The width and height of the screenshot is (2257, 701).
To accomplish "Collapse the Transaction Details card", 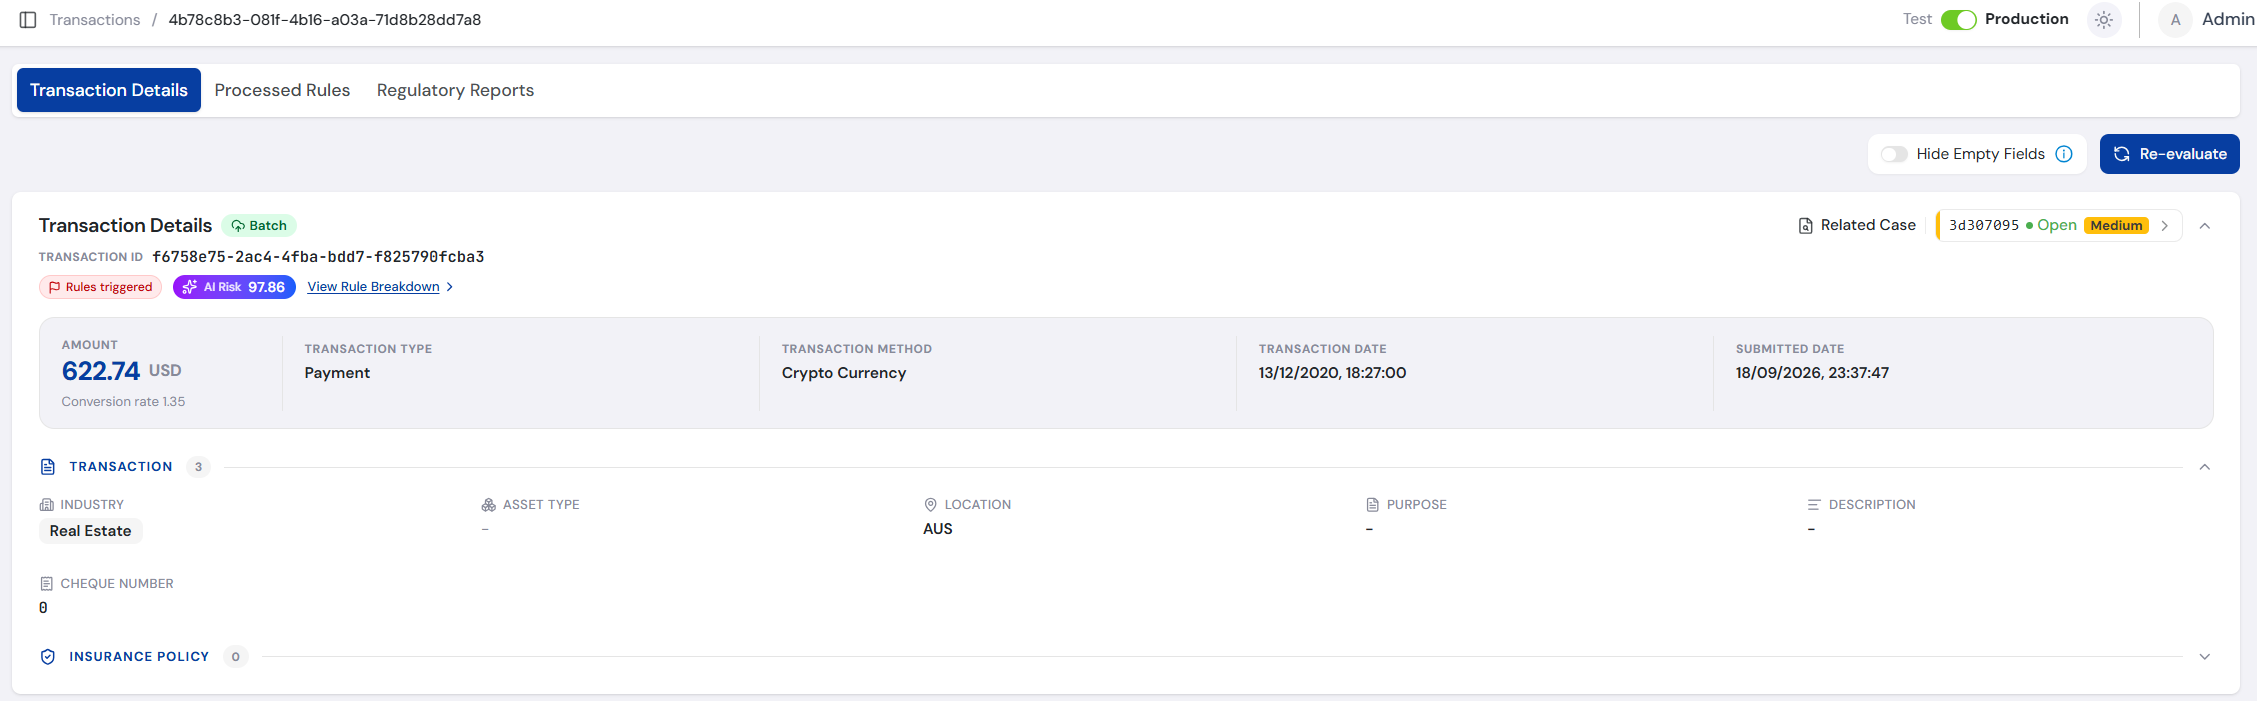I will click(x=2205, y=226).
